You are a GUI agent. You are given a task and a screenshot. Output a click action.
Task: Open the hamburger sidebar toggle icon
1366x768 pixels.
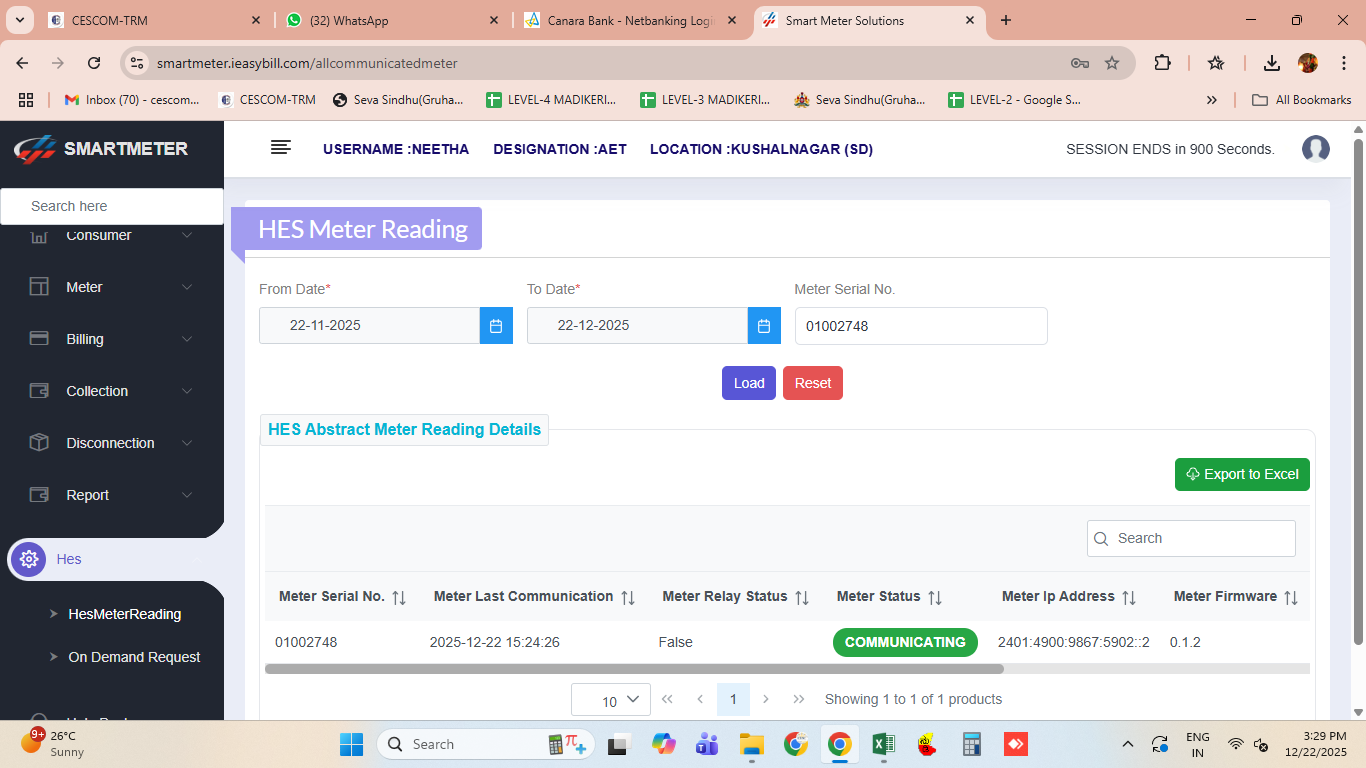281,148
